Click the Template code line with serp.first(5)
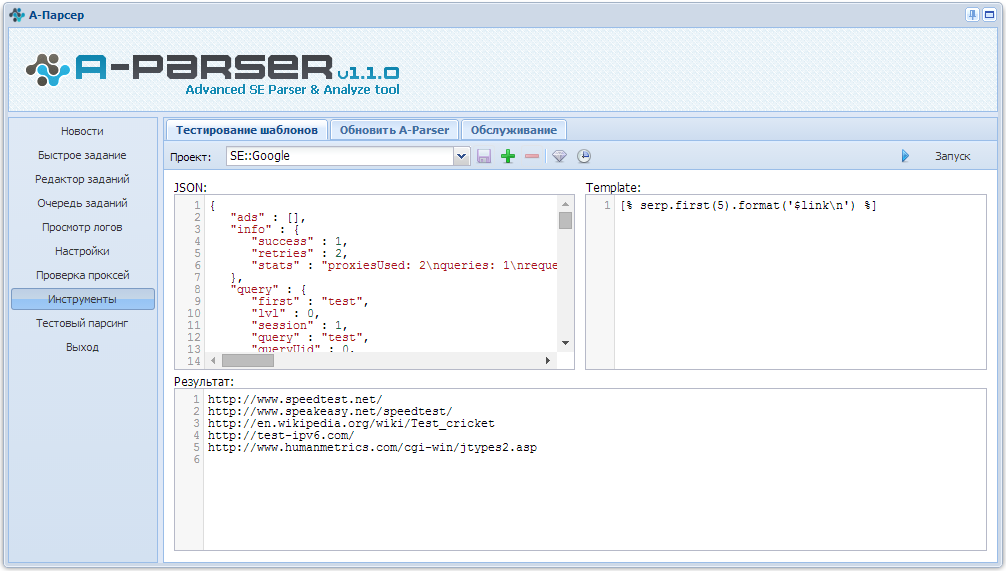 [x=748, y=205]
